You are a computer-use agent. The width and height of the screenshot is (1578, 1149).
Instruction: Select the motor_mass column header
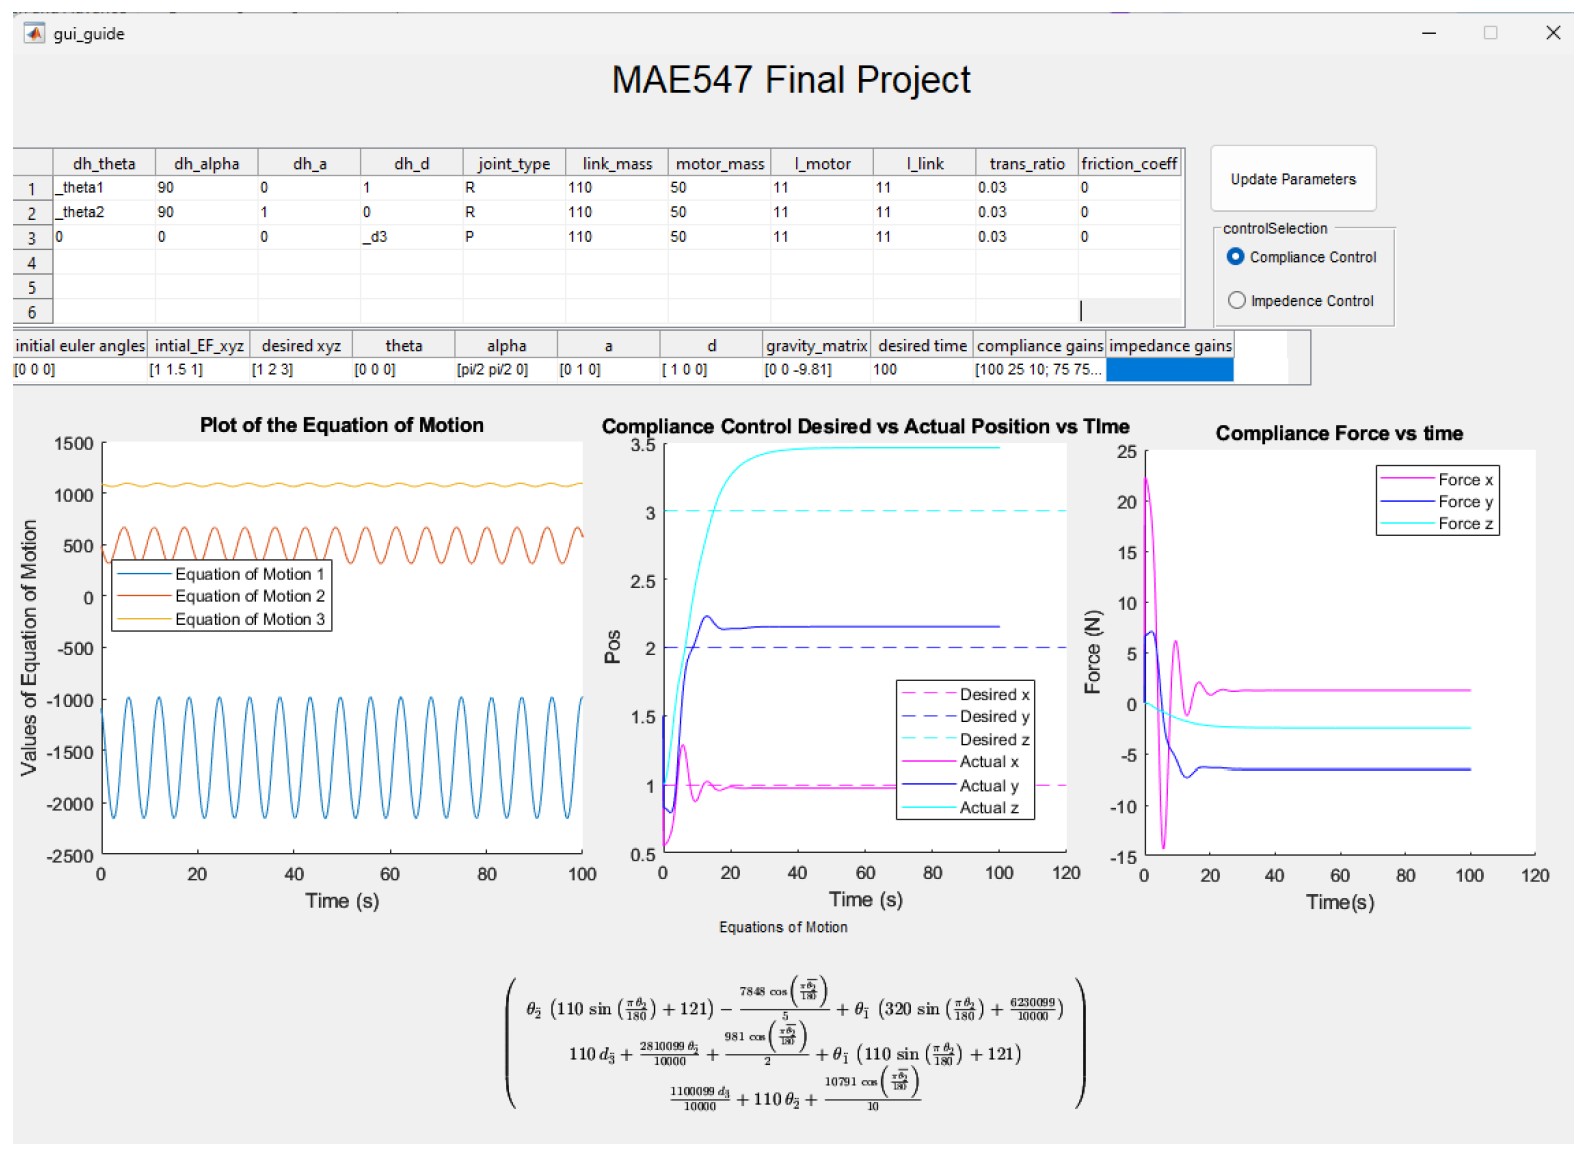pyautogui.click(x=719, y=163)
